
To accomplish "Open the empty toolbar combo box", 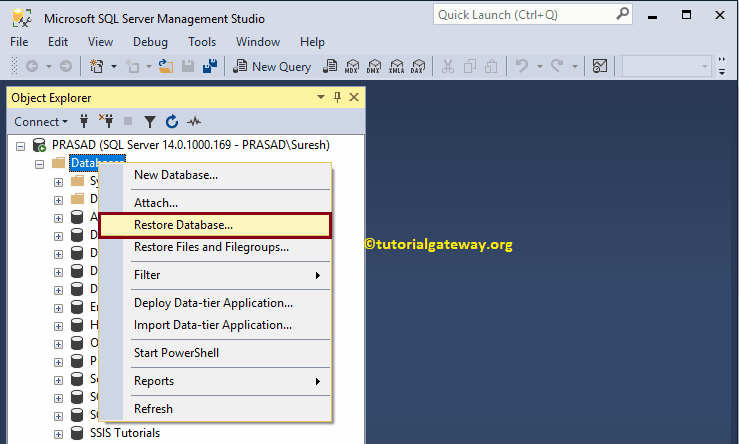I will click(666, 66).
